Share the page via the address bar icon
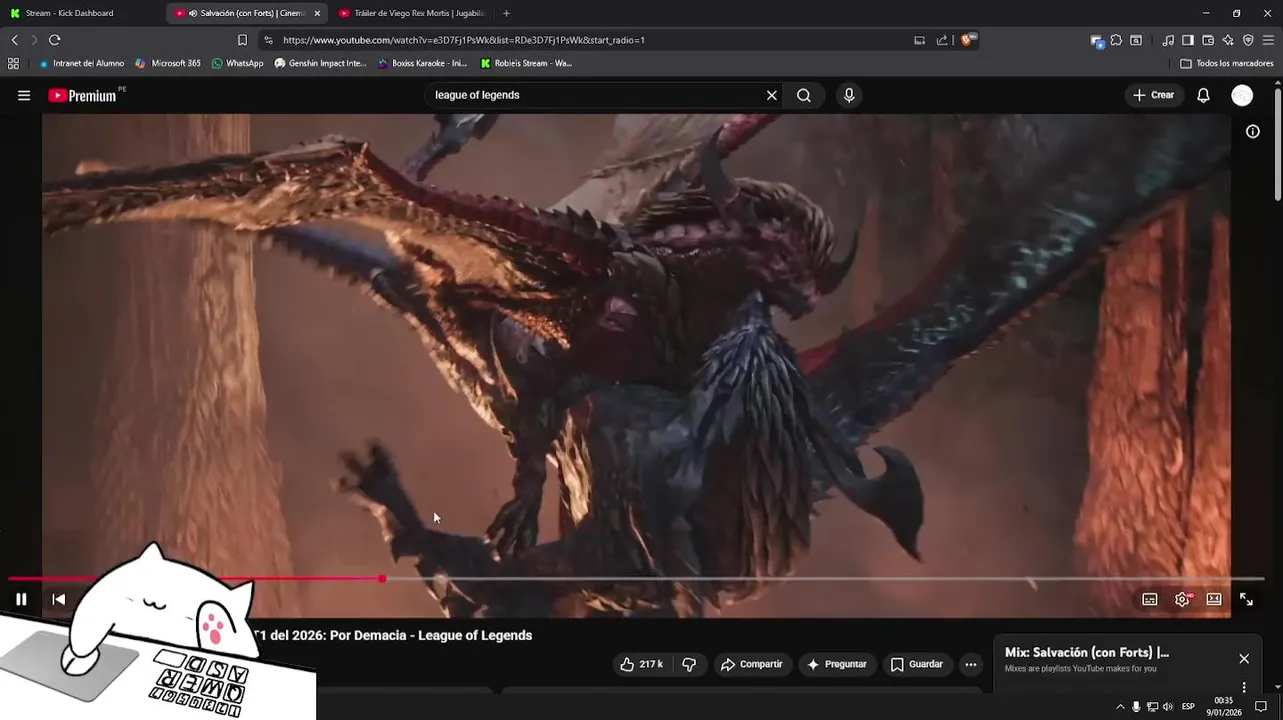The width and height of the screenshot is (1283, 720). point(942,40)
